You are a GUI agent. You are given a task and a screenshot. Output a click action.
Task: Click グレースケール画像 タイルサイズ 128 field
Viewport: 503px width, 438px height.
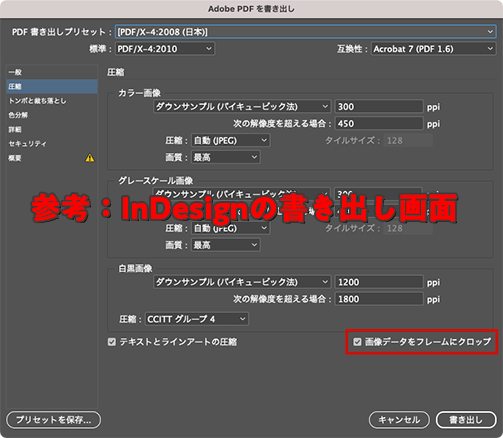tap(408, 228)
